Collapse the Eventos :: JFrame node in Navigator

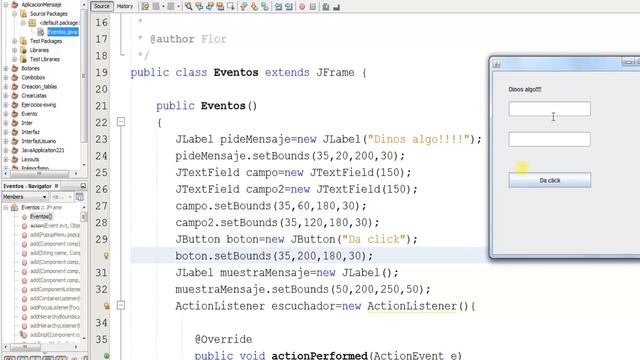[x=6, y=207]
